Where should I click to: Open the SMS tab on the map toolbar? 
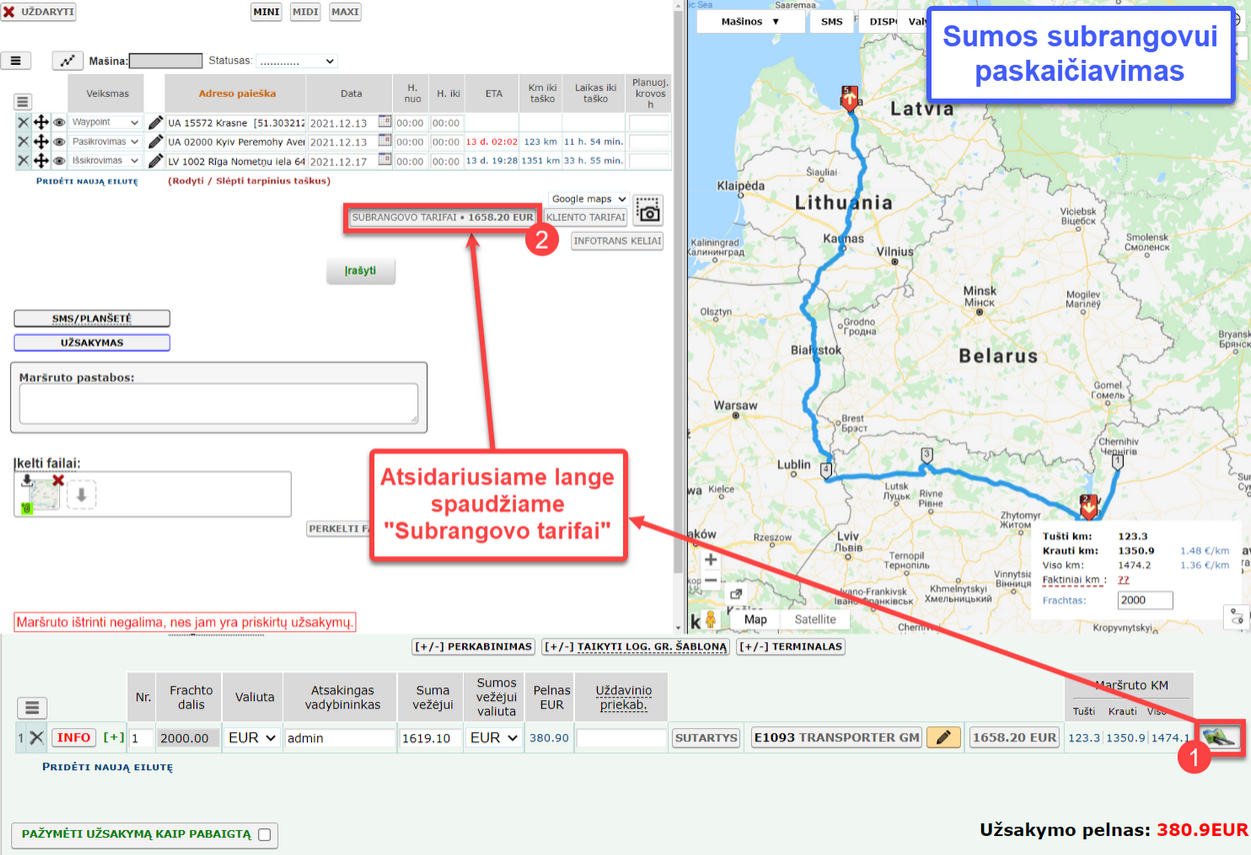coord(832,21)
